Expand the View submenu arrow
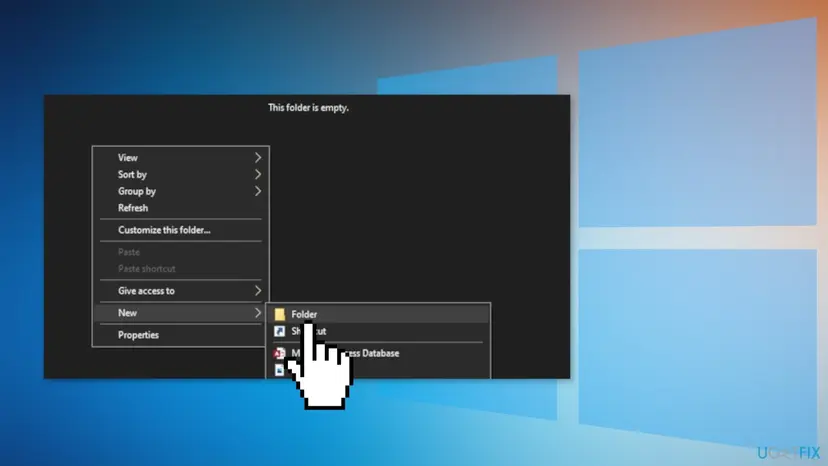This screenshot has width=828, height=466. (258, 157)
